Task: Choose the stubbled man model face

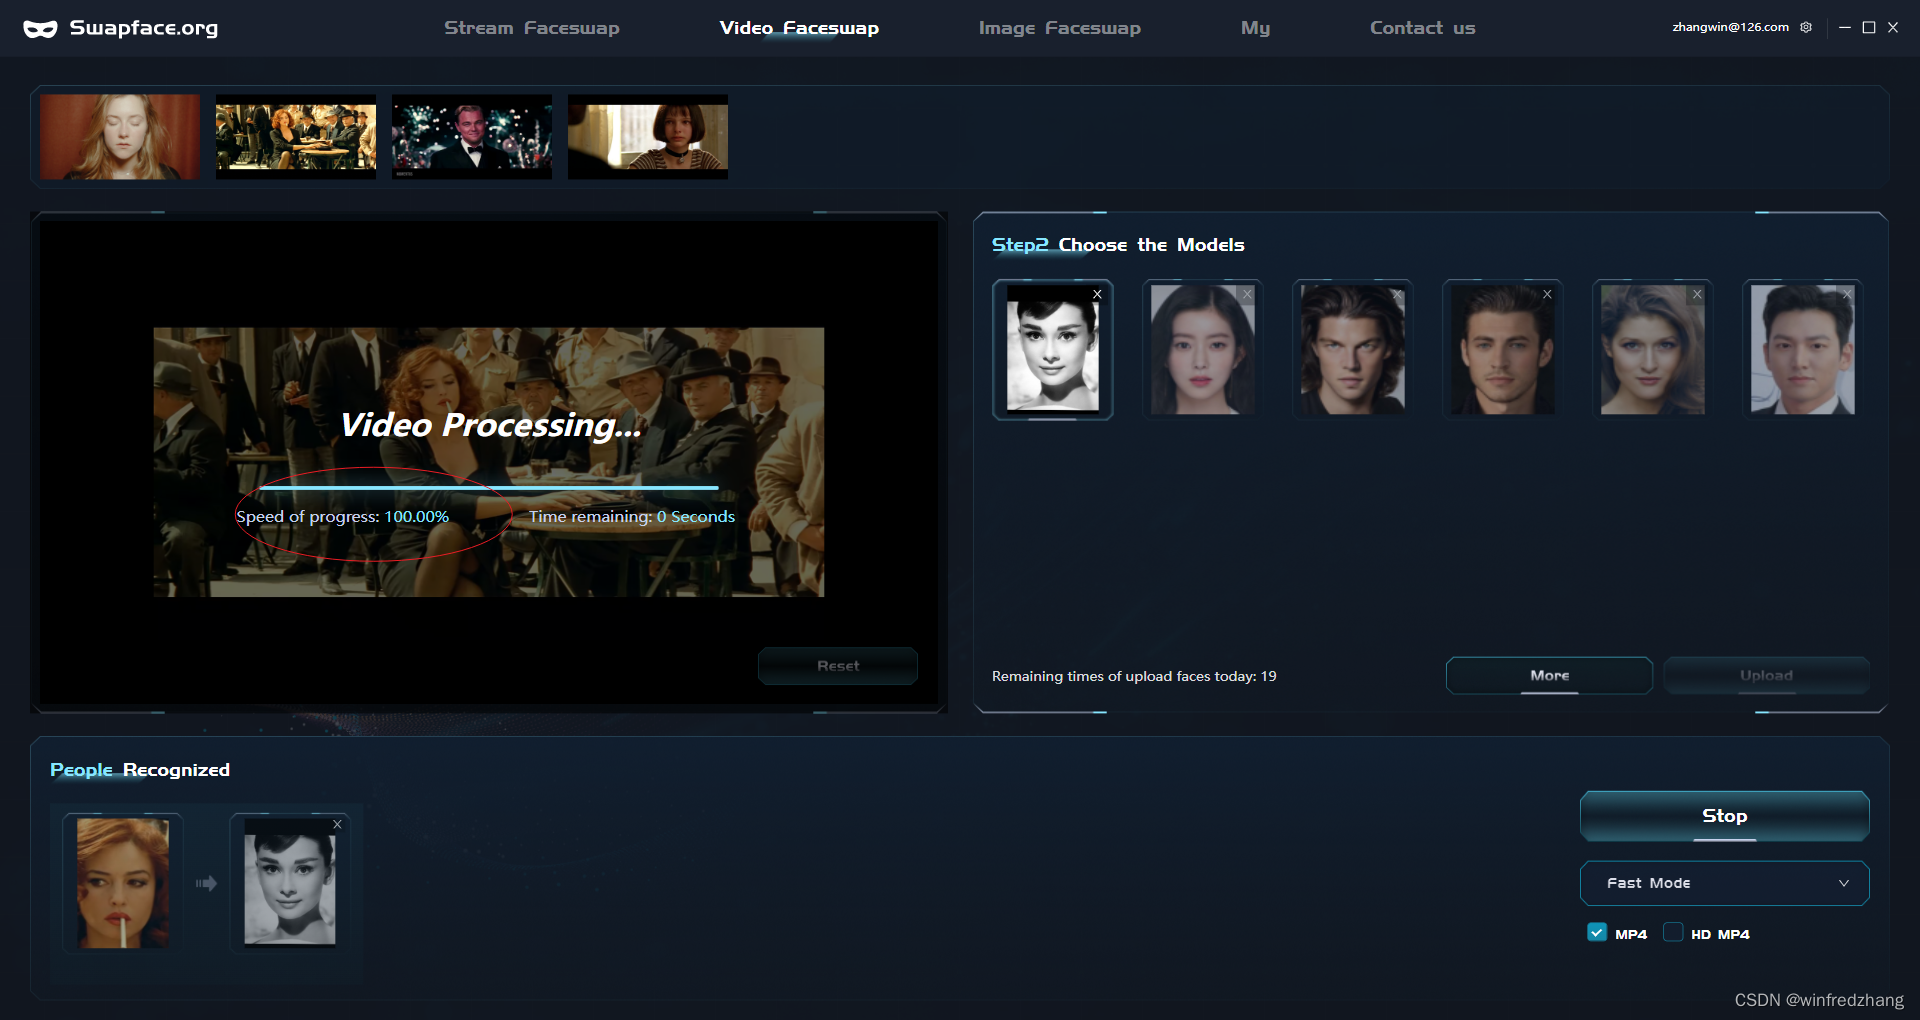Action: pos(1502,349)
